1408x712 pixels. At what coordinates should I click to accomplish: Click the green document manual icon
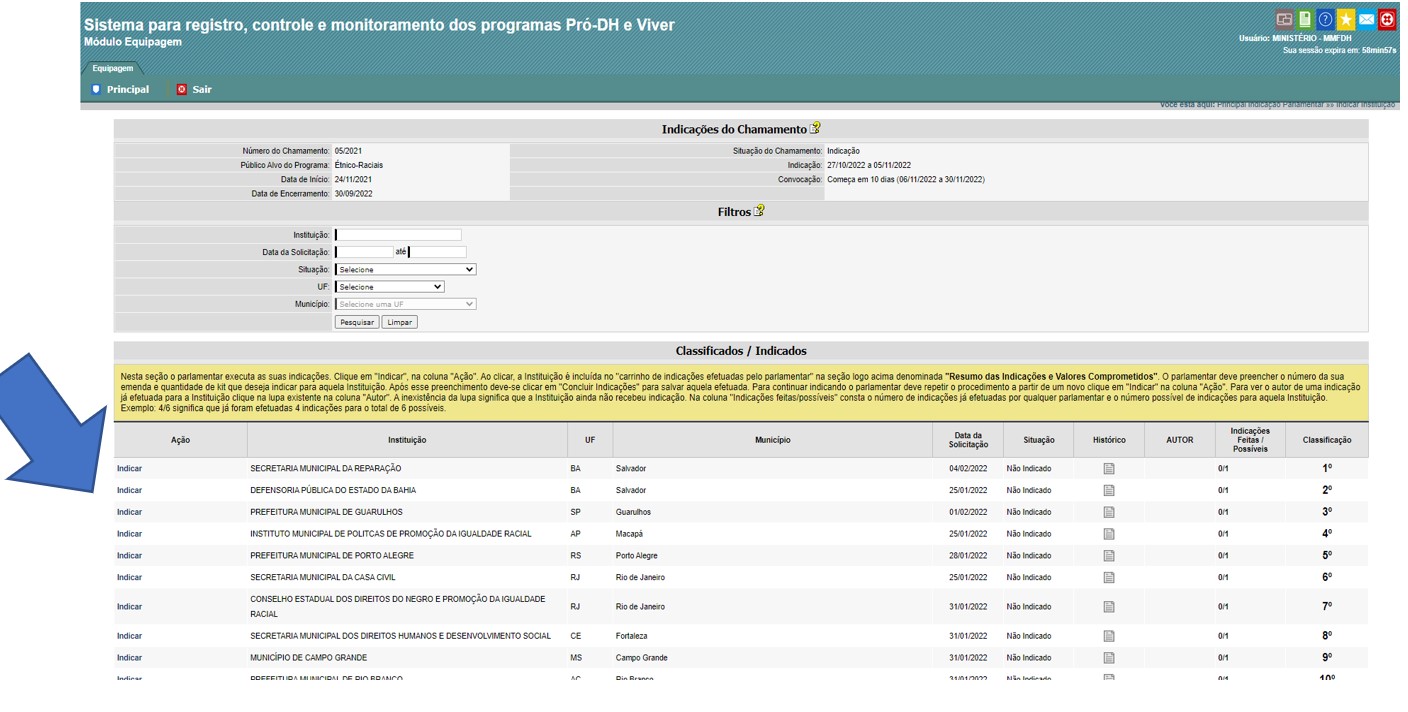point(1305,20)
